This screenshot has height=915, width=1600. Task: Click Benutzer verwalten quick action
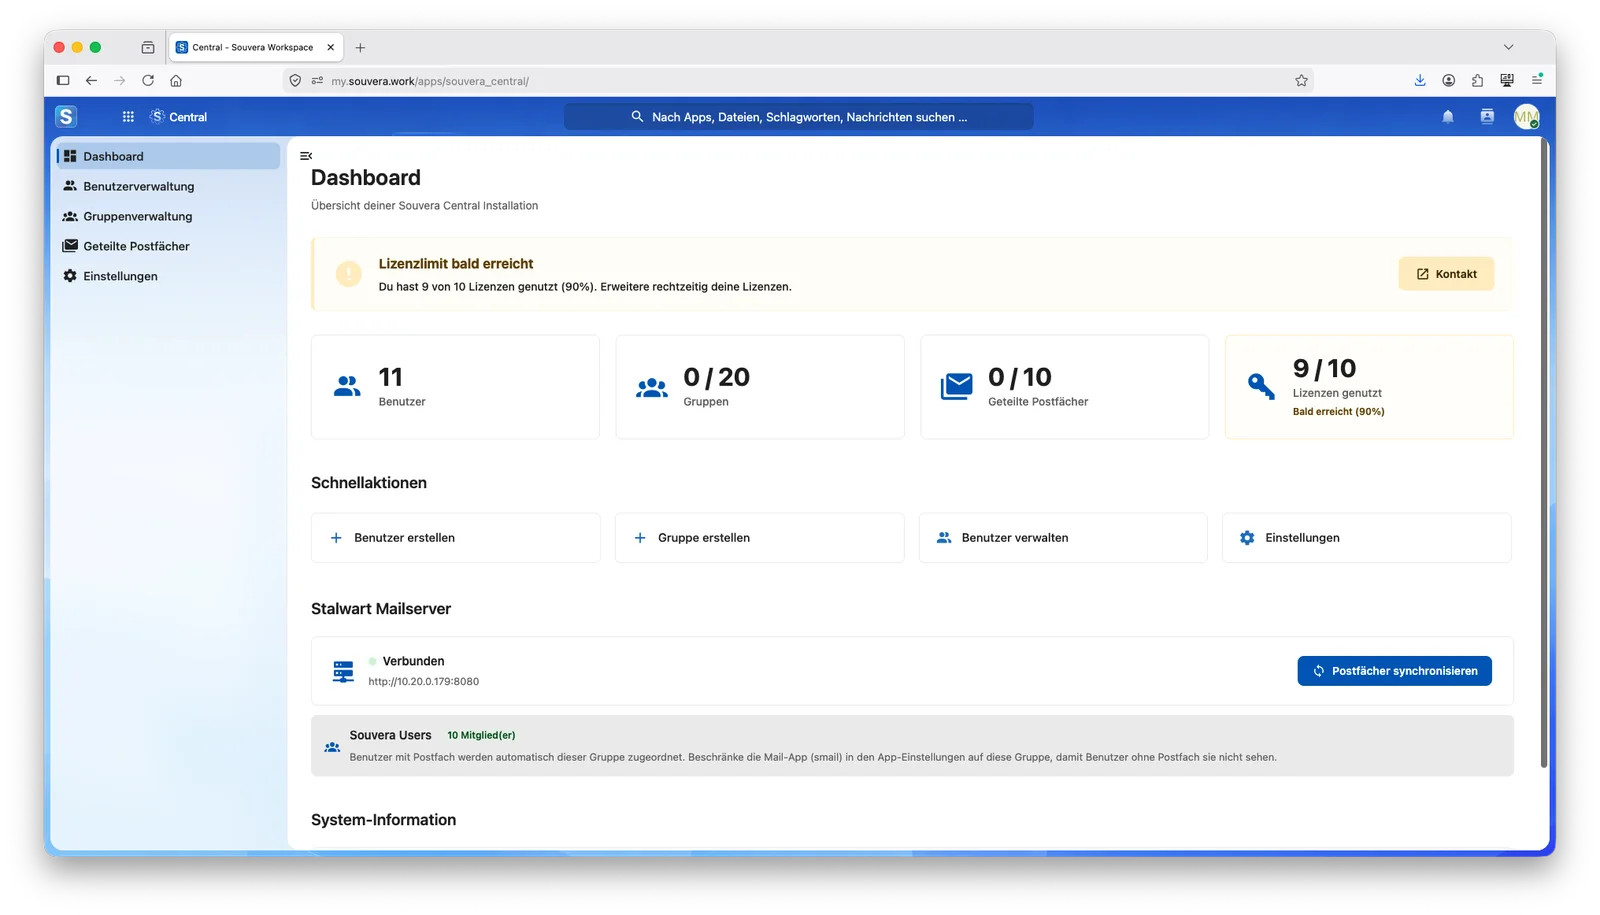[1063, 538]
